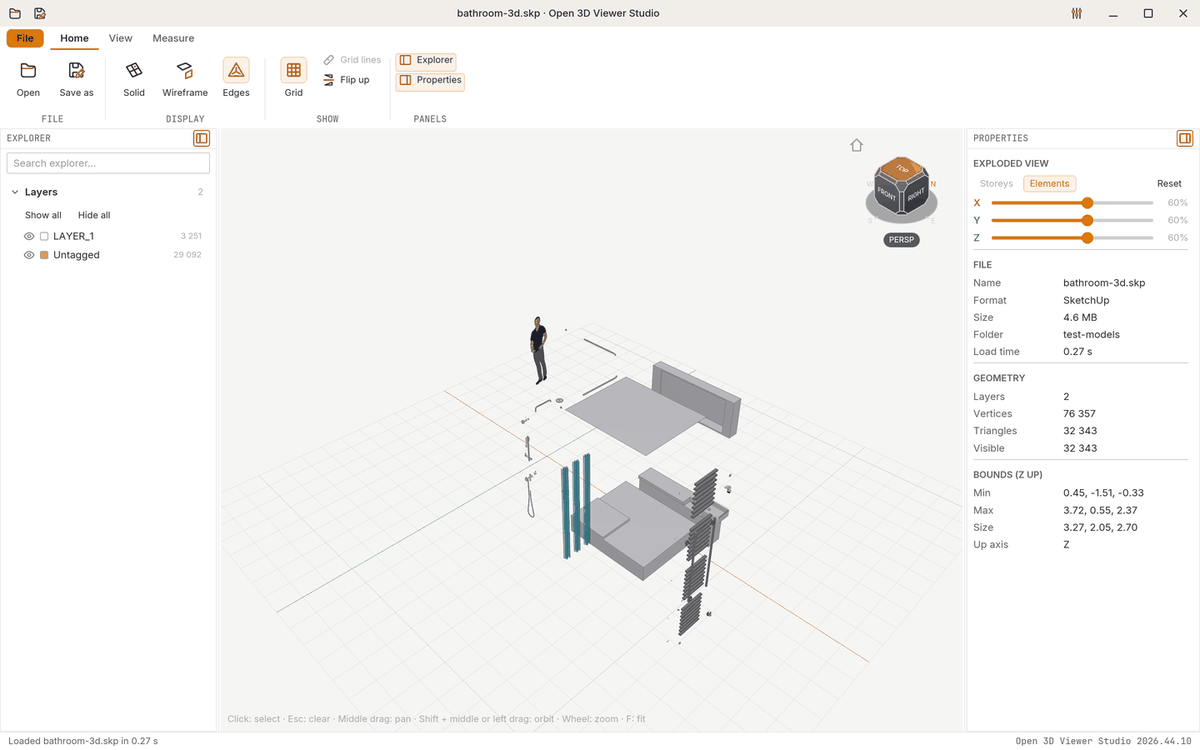Open the File menu
The image size is (1200, 750).
[x=25, y=38]
